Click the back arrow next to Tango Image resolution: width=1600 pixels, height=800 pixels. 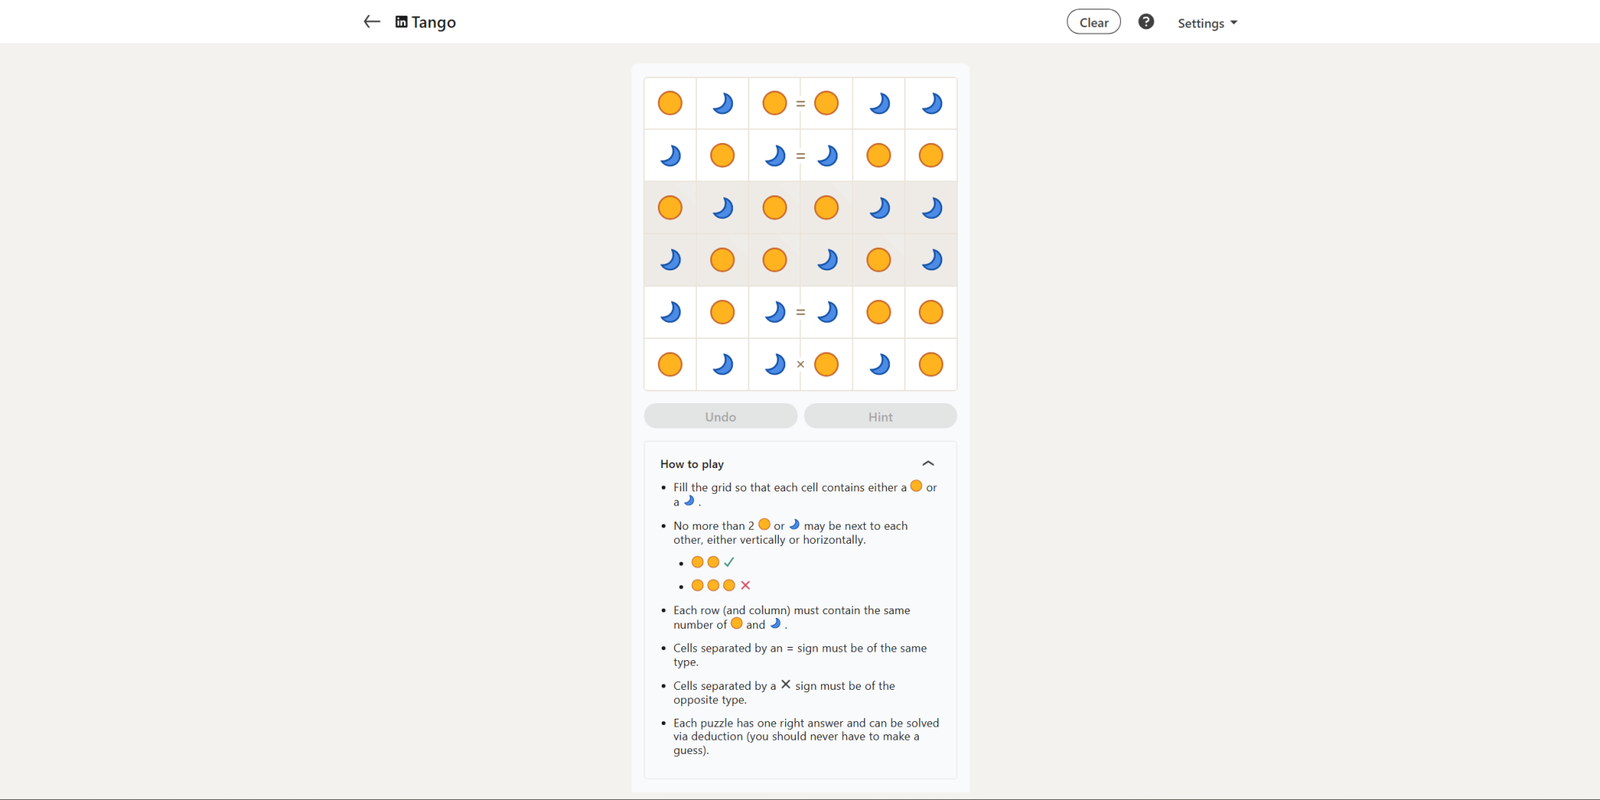(372, 22)
